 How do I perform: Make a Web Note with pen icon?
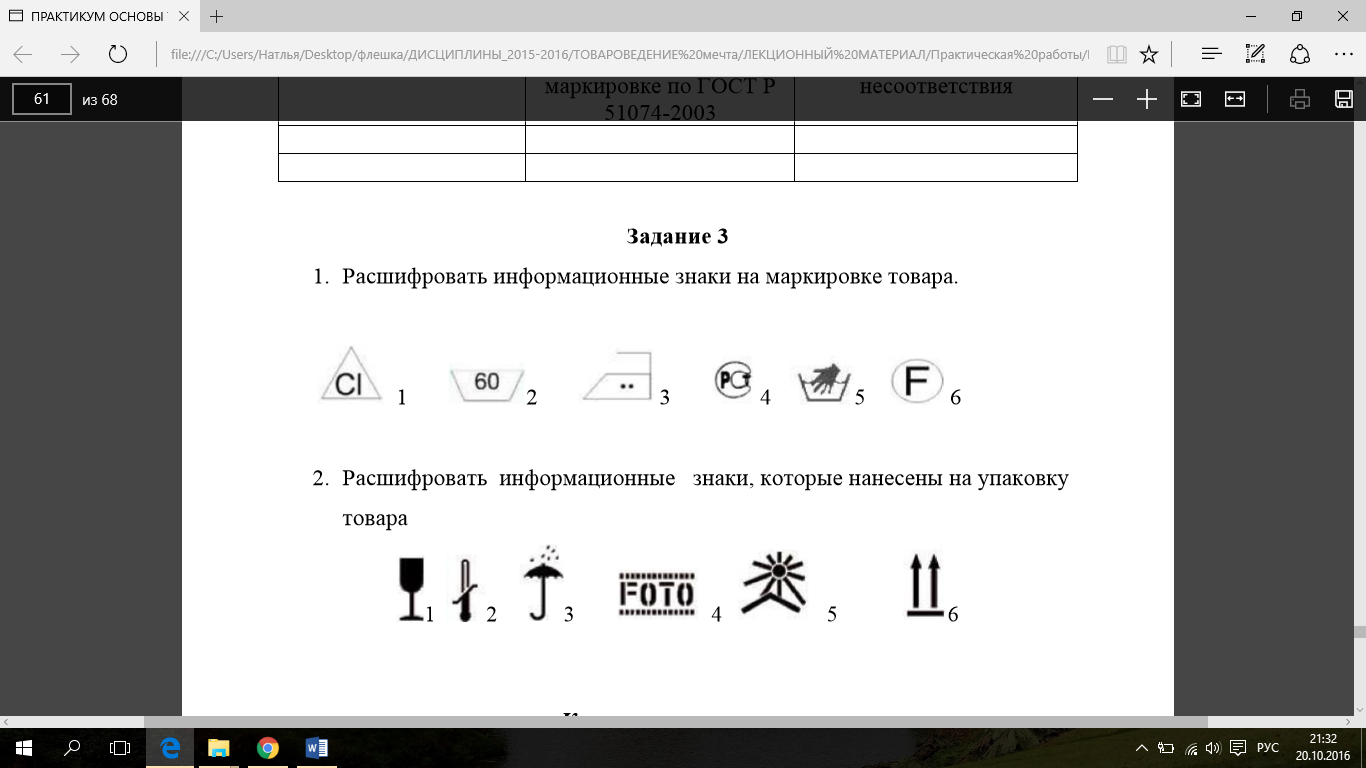point(1255,54)
